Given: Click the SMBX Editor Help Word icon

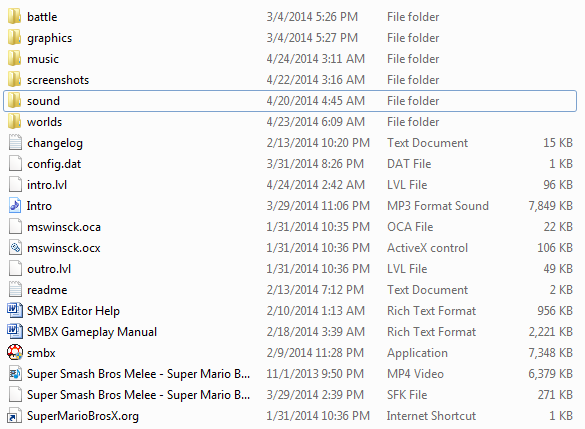Looking at the screenshot, I should (15, 310).
